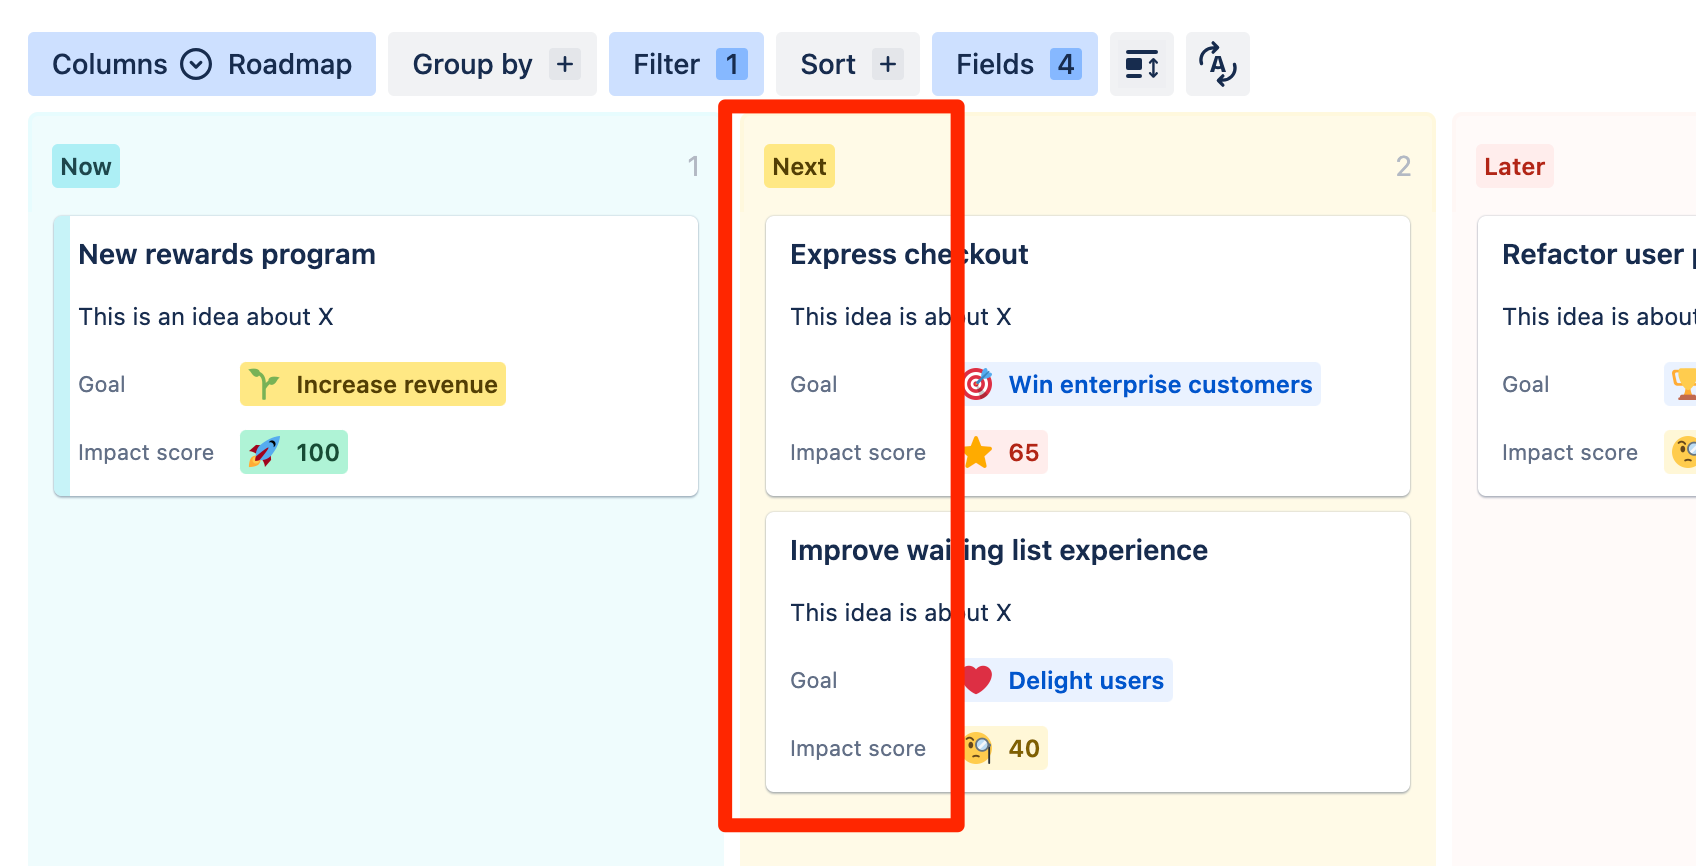1696x866 pixels.
Task: Click the Now column item count 1
Action: (693, 166)
